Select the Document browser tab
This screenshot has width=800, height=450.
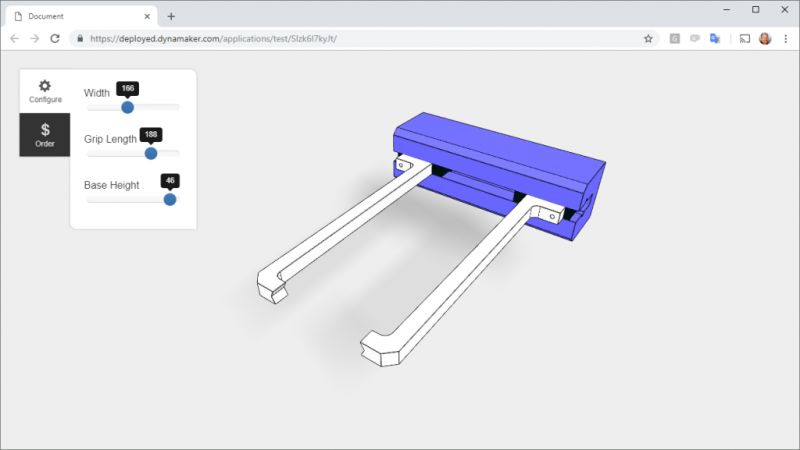pos(82,16)
